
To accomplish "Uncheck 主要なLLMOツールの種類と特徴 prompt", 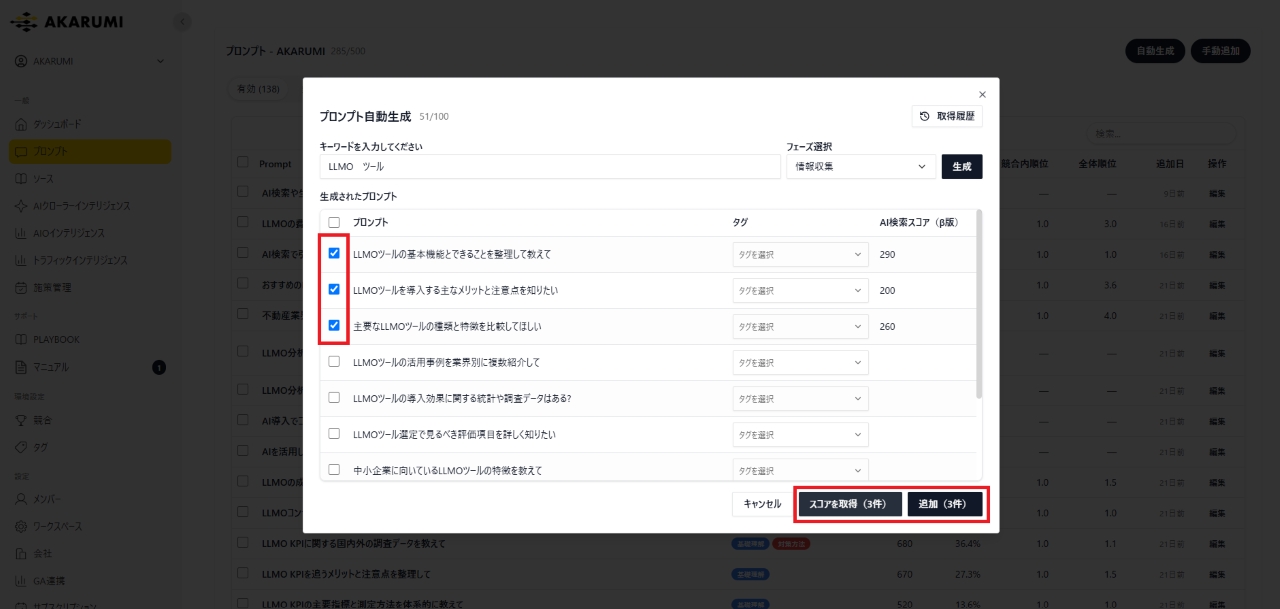I will [x=334, y=326].
